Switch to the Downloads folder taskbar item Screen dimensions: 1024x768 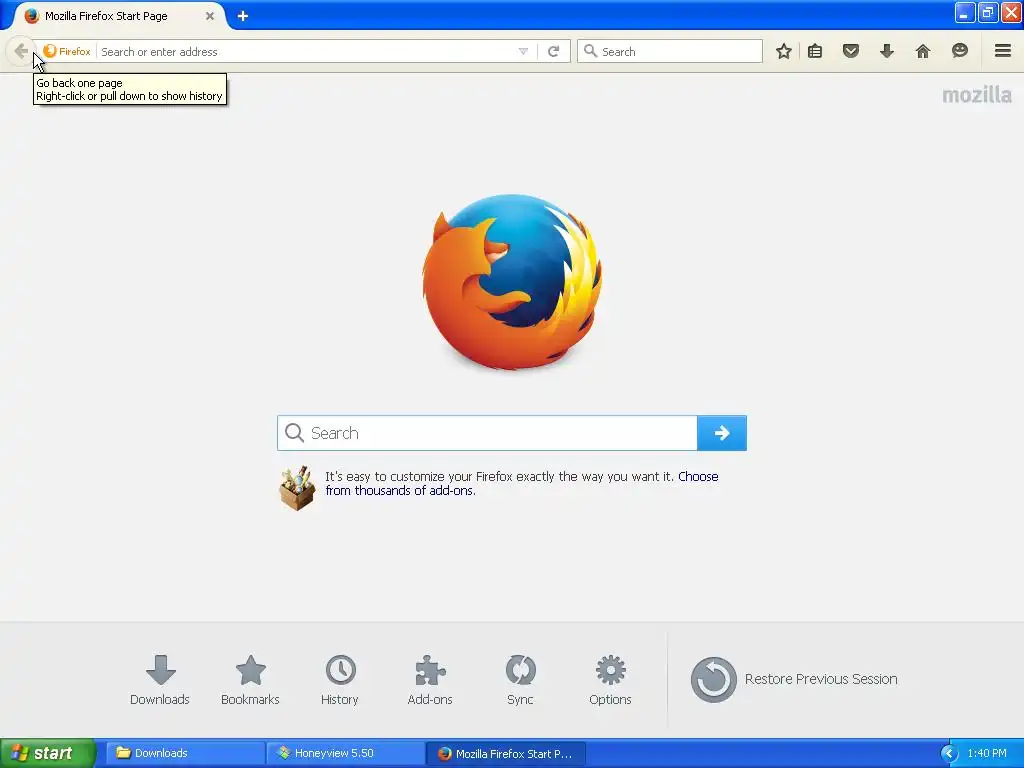[x=184, y=753]
